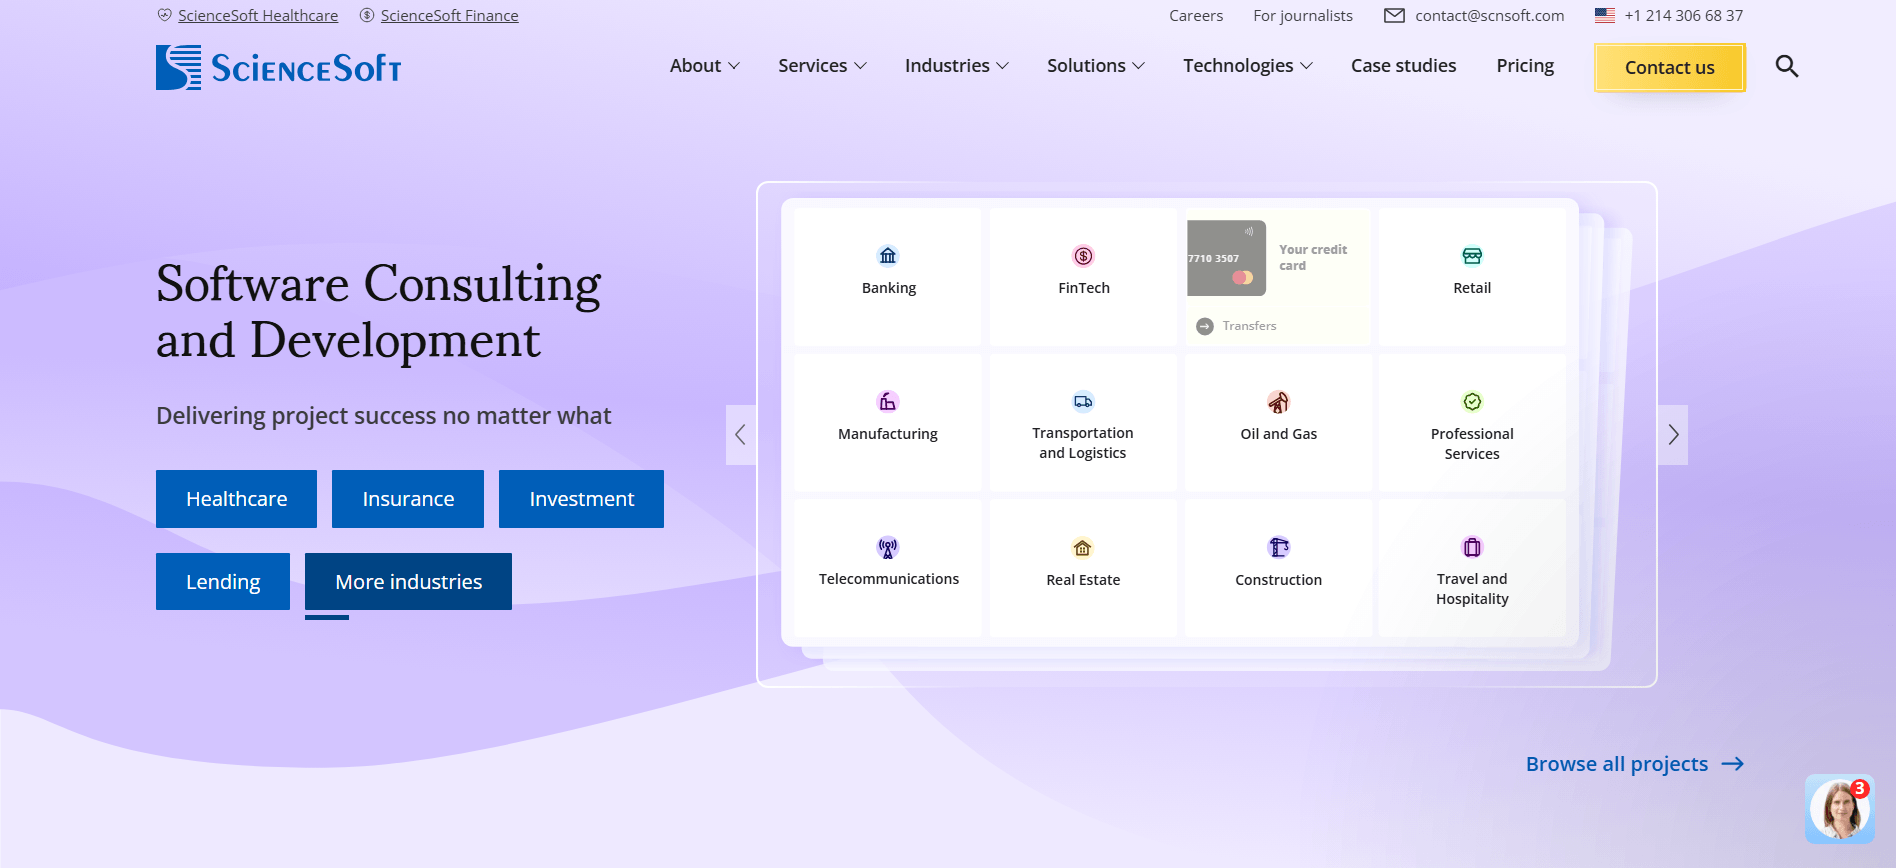The height and width of the screenshot is (868, 1896).
Task: Click the Retail storefront icon
Action: point(1472,256)
